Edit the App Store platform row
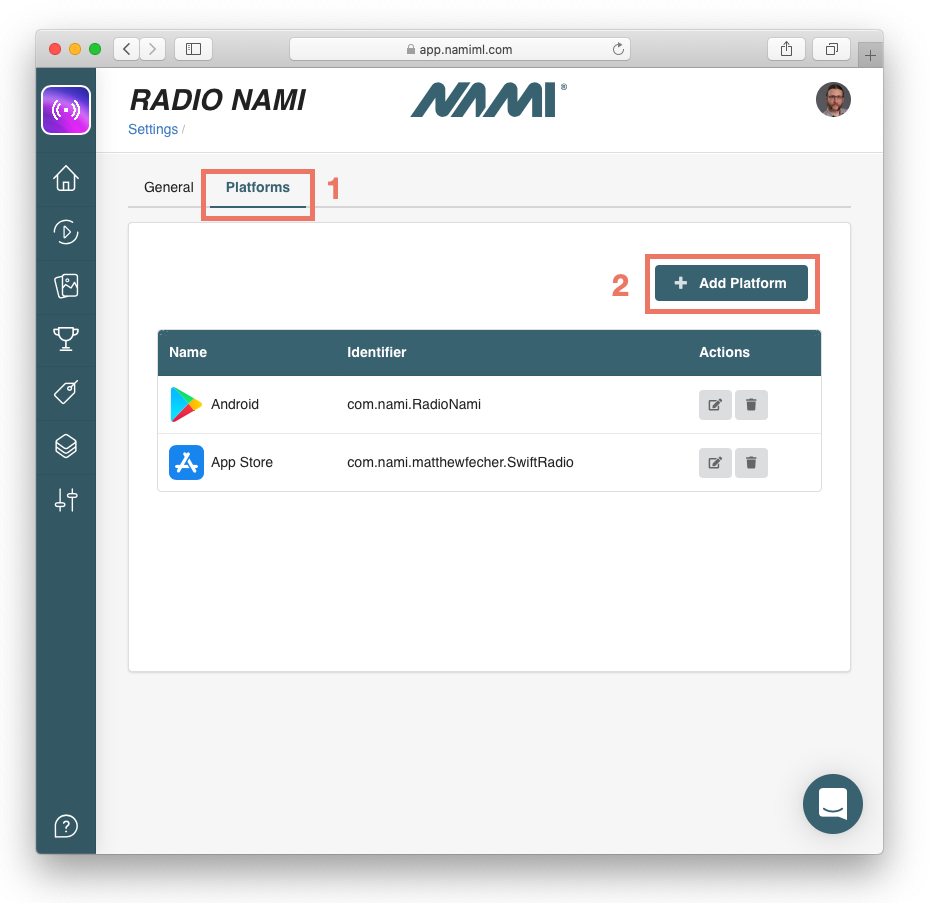This screenshot has height=903, width=930. (x=715, y=463)
